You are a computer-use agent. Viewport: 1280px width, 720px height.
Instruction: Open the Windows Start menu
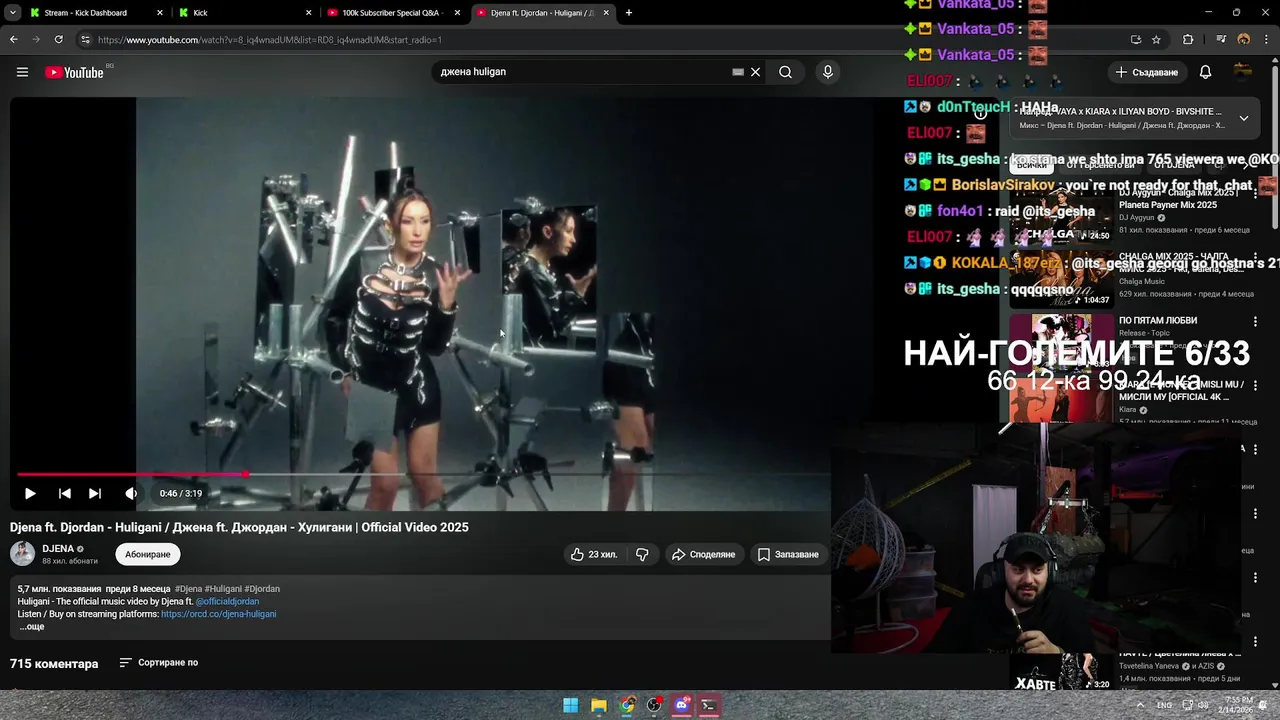point(570,705)
